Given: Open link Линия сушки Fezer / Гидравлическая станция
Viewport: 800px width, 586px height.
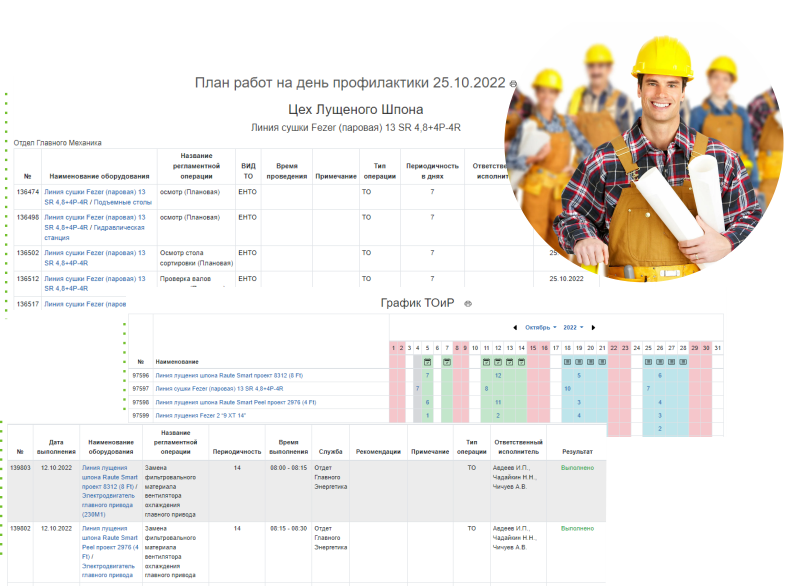Looking at the screenshot, I should 95,227.
